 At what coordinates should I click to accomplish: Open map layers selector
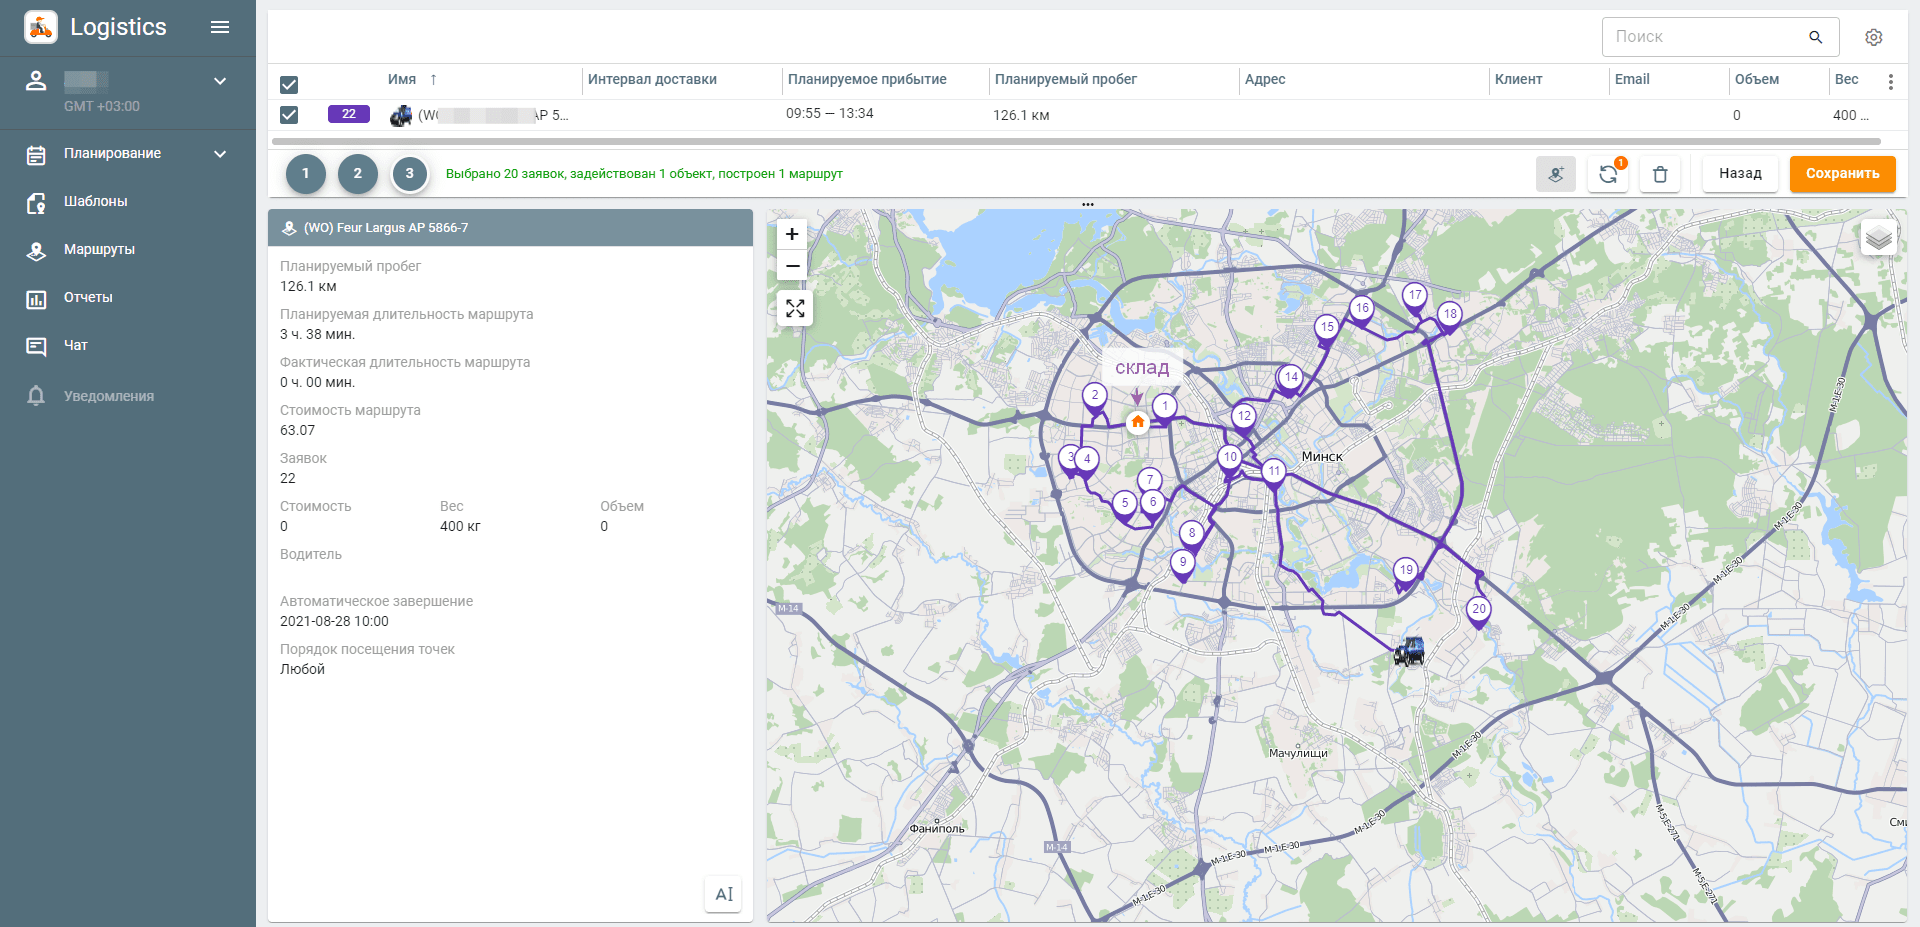(x=1878, y=238)
